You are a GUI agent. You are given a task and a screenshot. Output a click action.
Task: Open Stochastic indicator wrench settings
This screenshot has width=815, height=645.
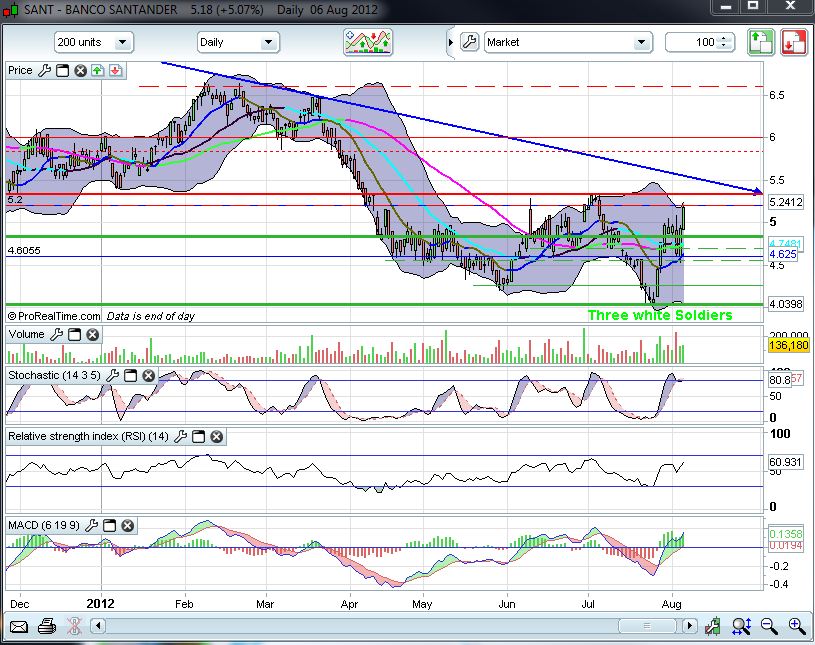(112, 375)
